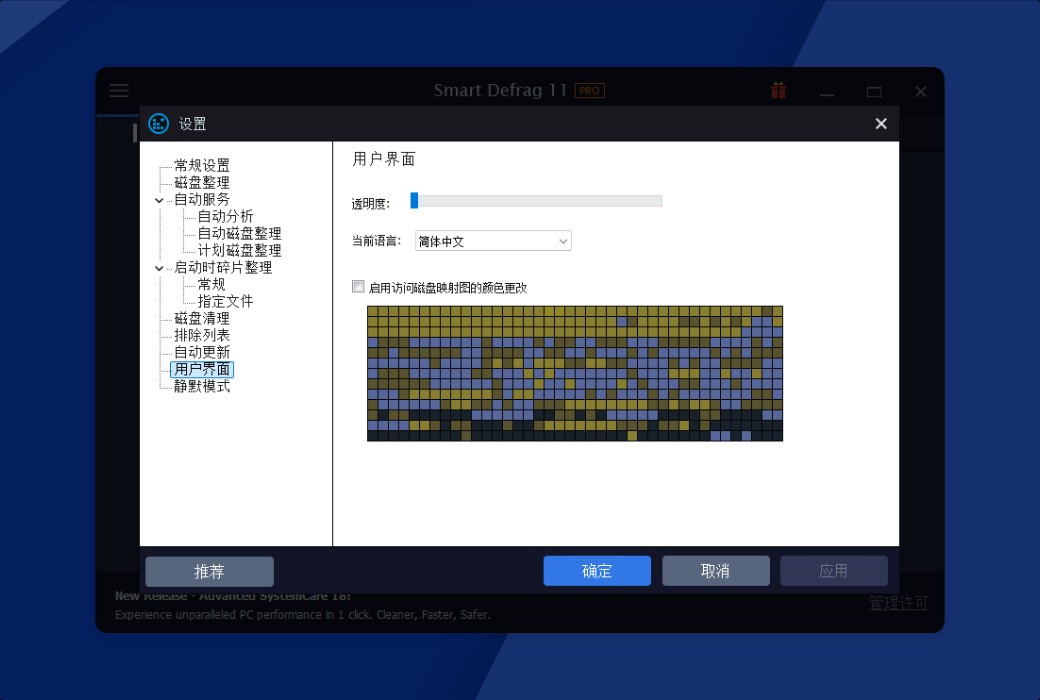Maximize the Smart Defrag main window
The image size is (1040, 700).
click(874, 92)
